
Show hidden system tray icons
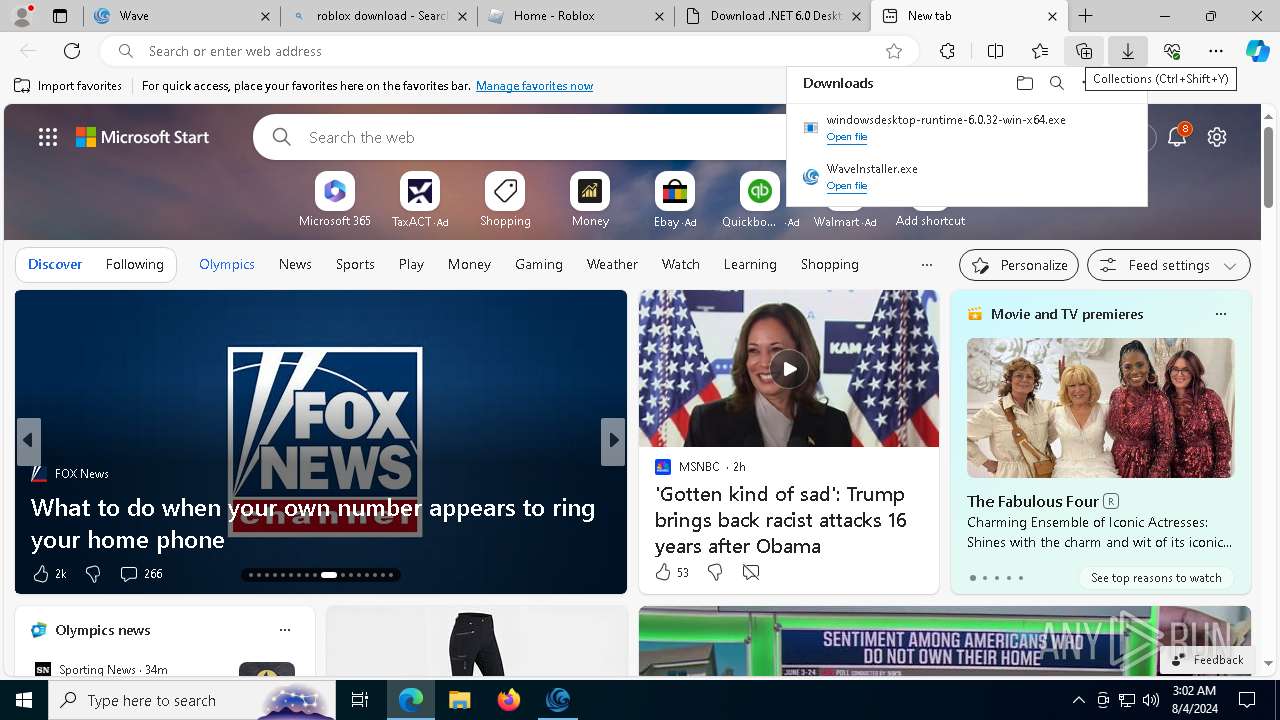pyautogui.click(x=1078, y=700)
